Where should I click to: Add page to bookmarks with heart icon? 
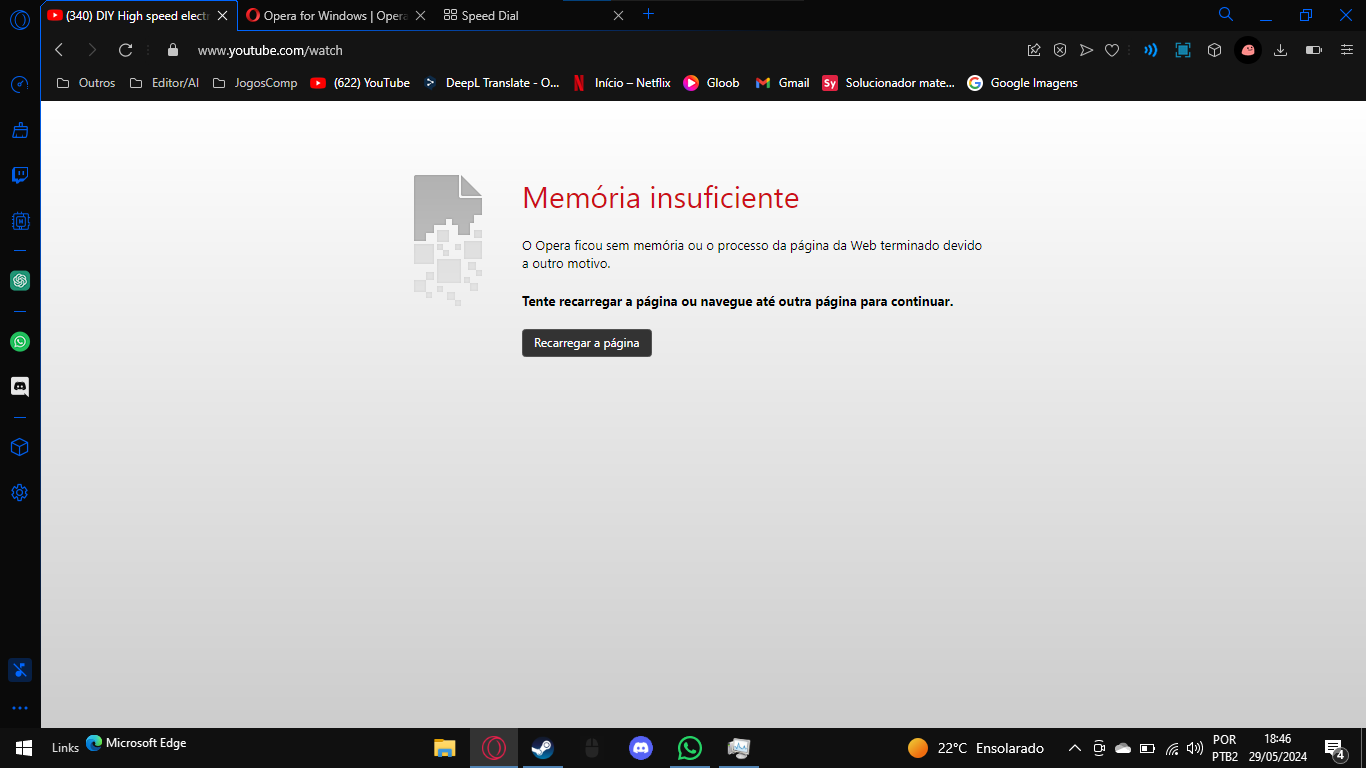tap(1111, 50)
